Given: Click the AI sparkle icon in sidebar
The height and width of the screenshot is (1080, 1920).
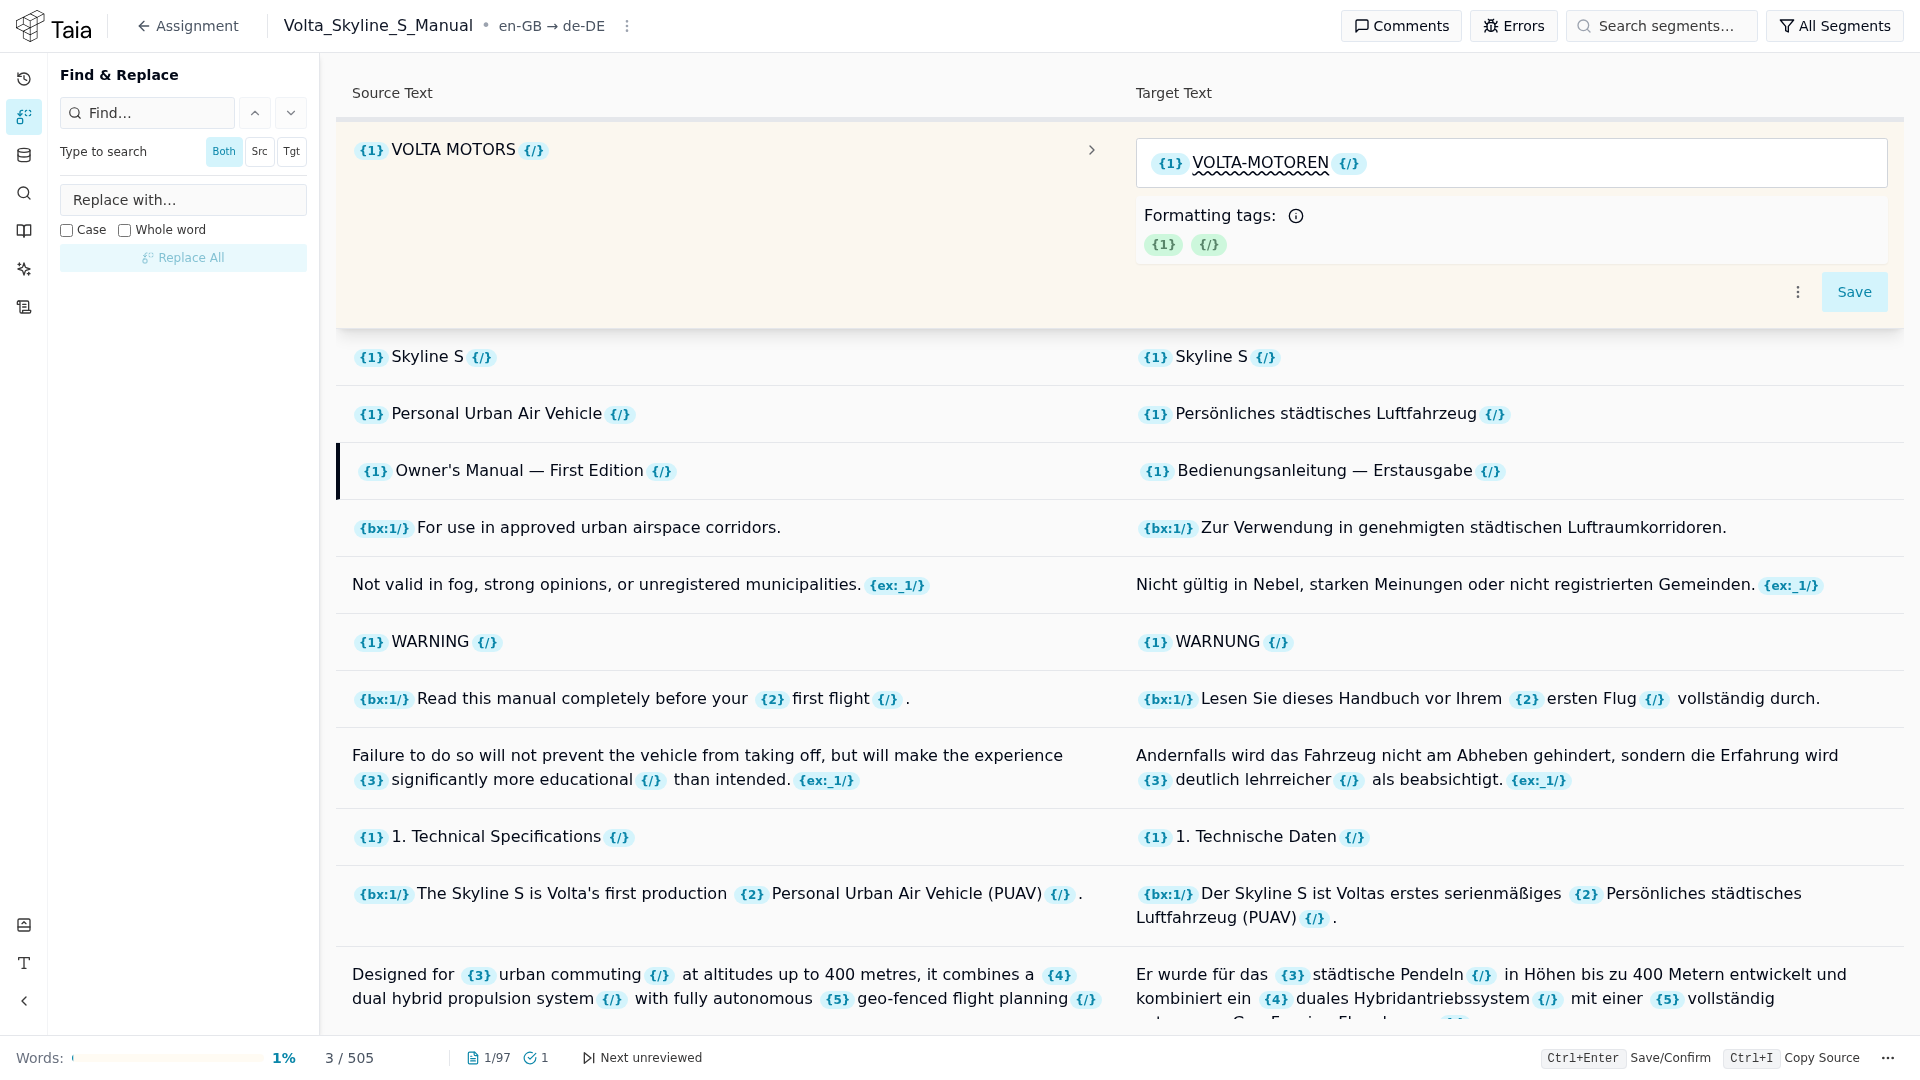Looking at the screenshot, I should (x=24, y=269).
